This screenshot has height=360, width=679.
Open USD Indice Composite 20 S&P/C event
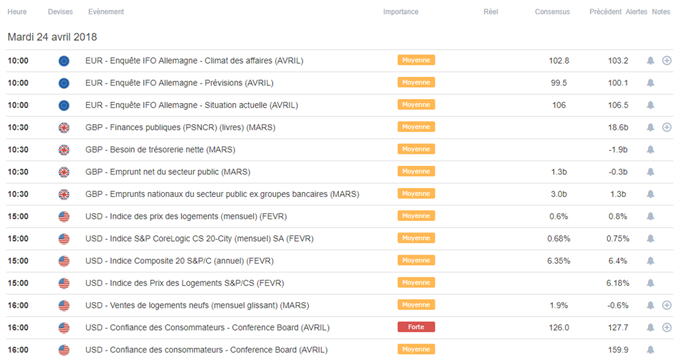179,261
